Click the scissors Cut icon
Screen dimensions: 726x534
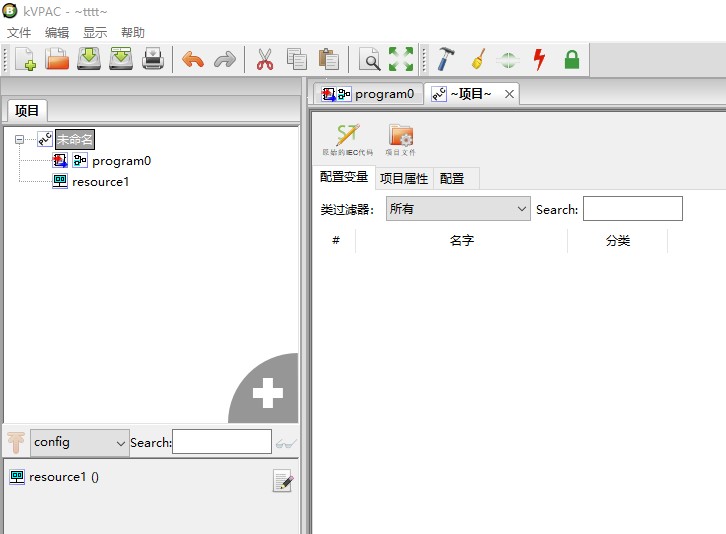click(265, 60)
